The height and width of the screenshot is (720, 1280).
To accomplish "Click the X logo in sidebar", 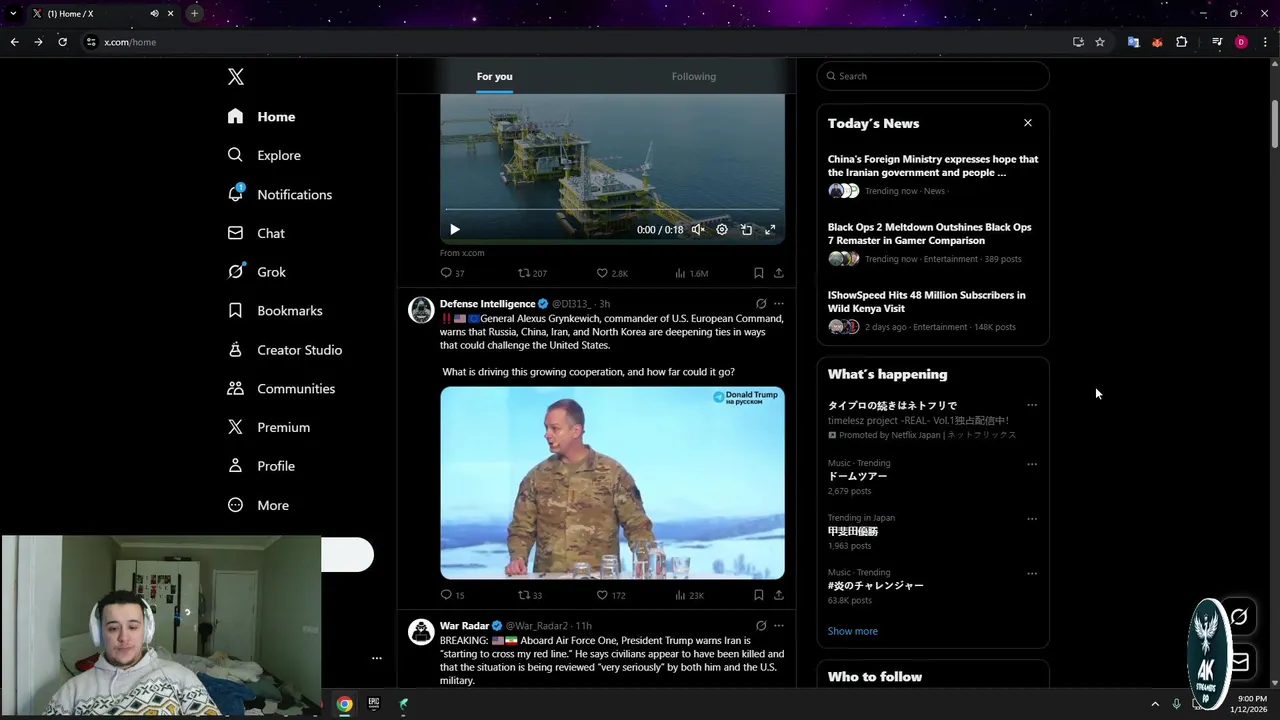I will [235, 77].
